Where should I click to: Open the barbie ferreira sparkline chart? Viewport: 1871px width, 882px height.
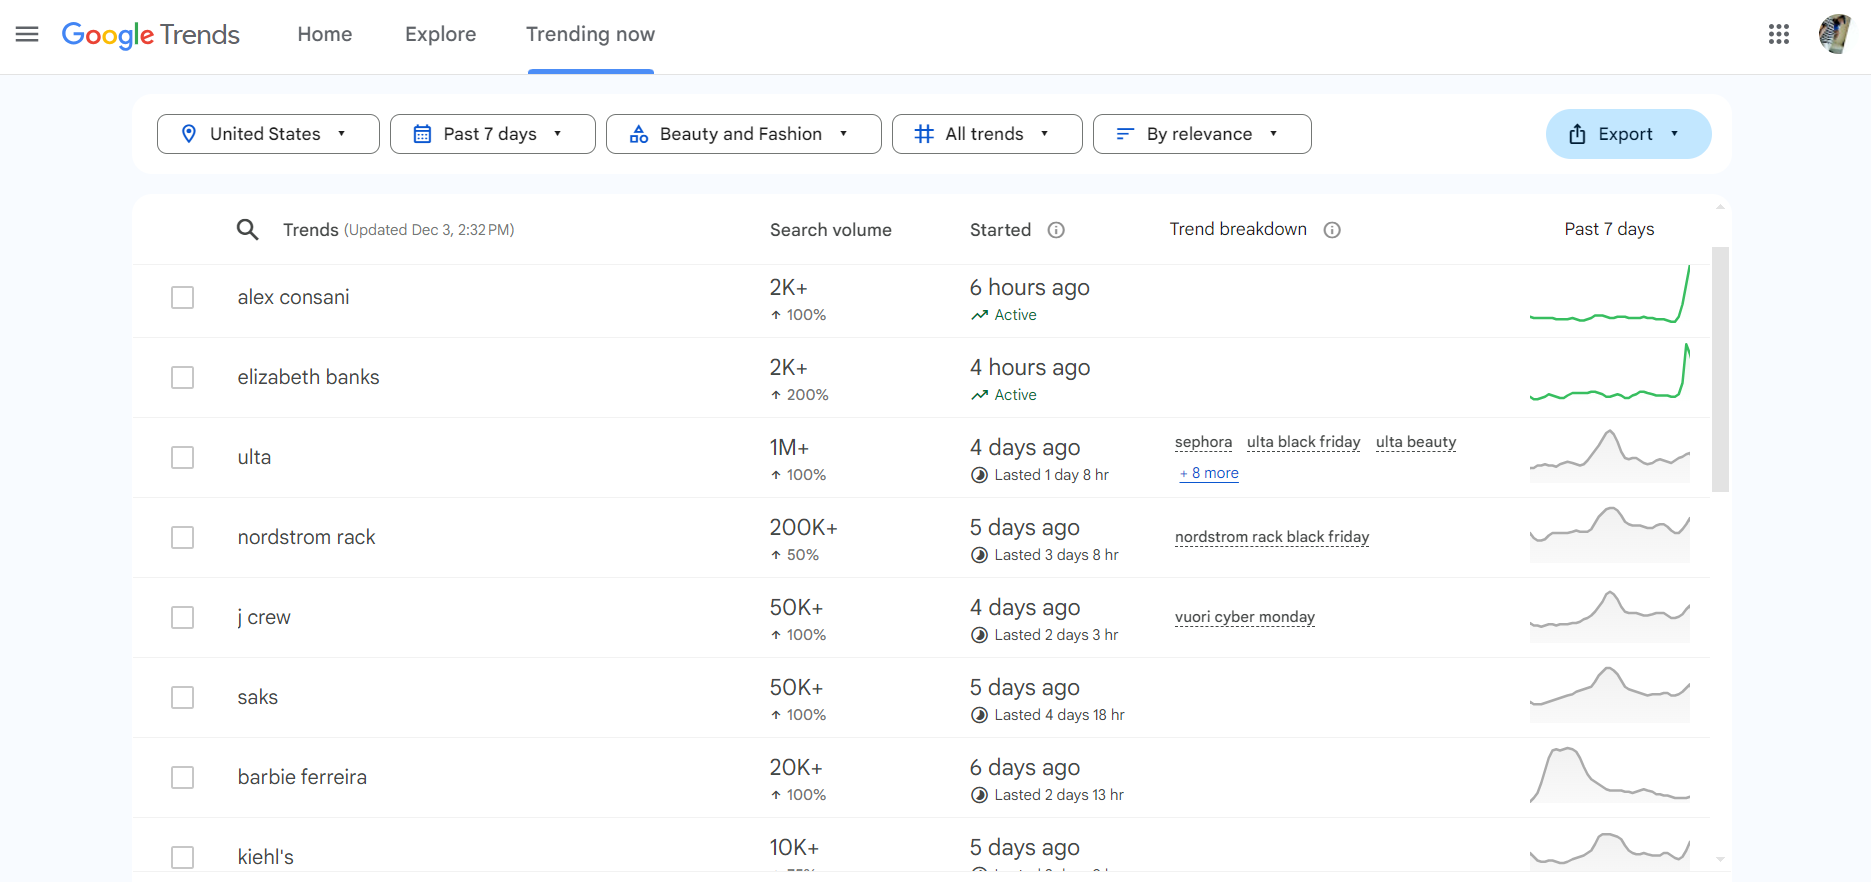(1610, 775)
